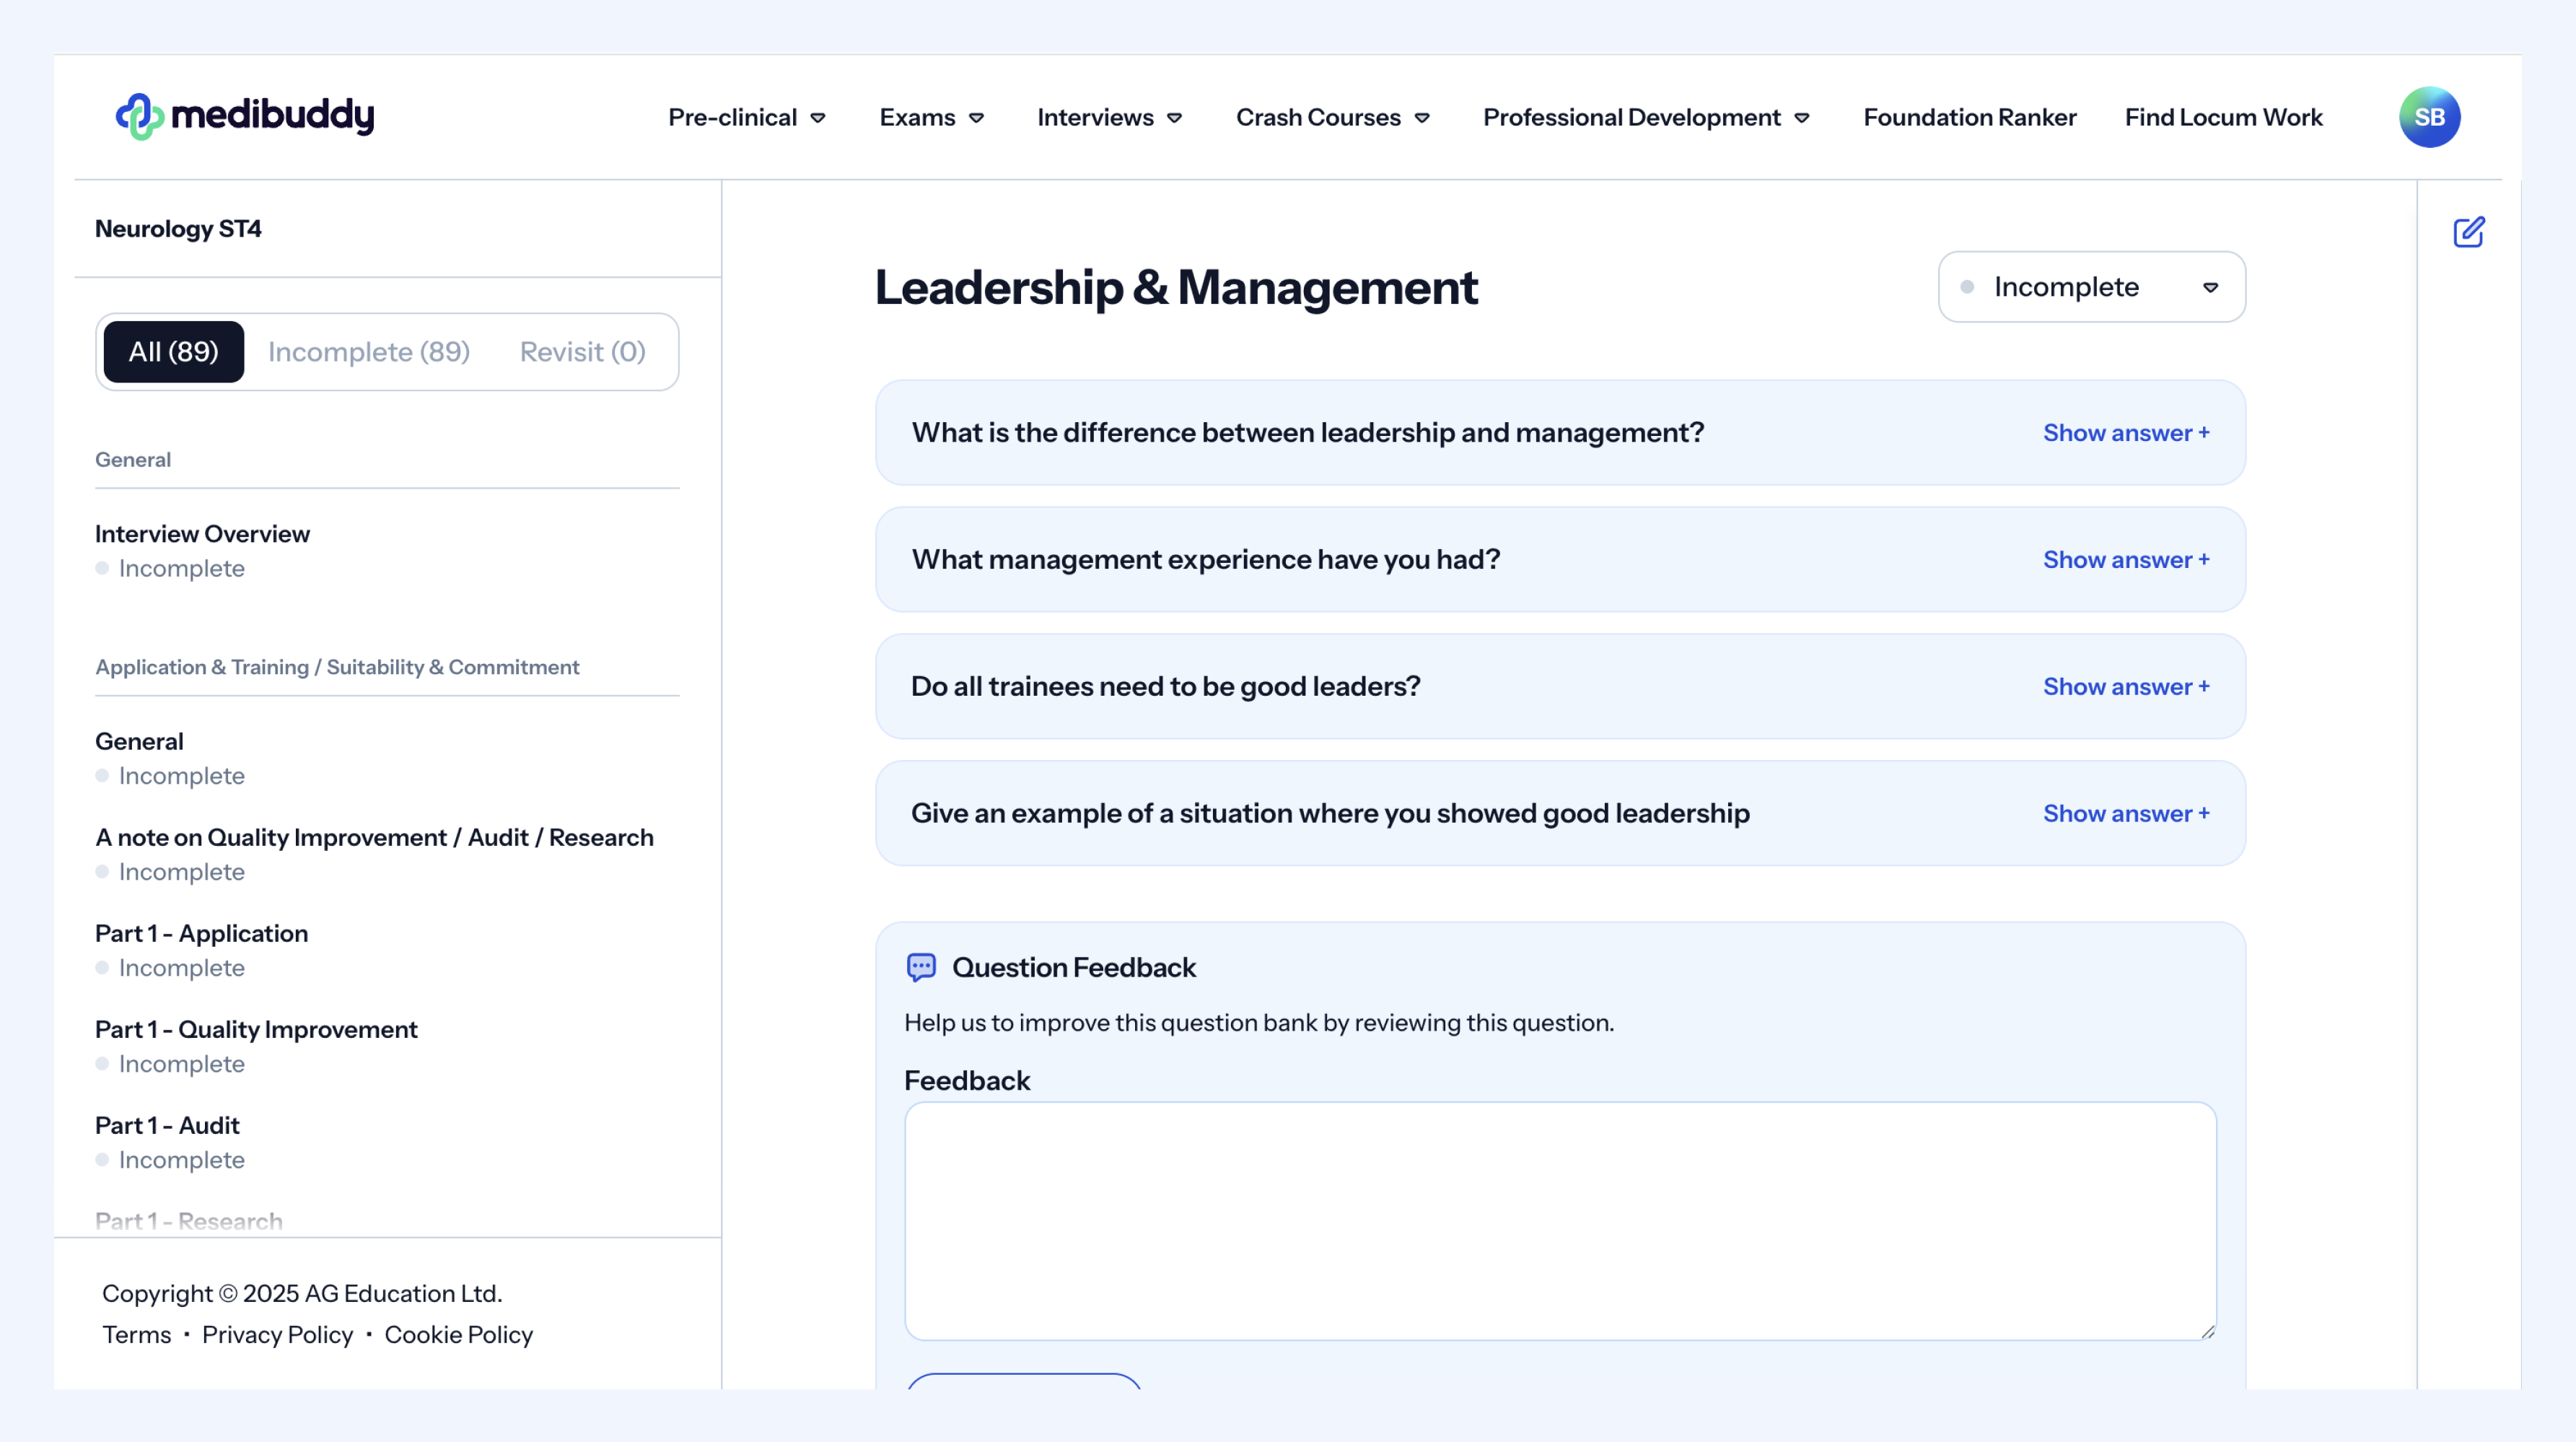Select the Revisit (0) tab

[x=582, y=352]
